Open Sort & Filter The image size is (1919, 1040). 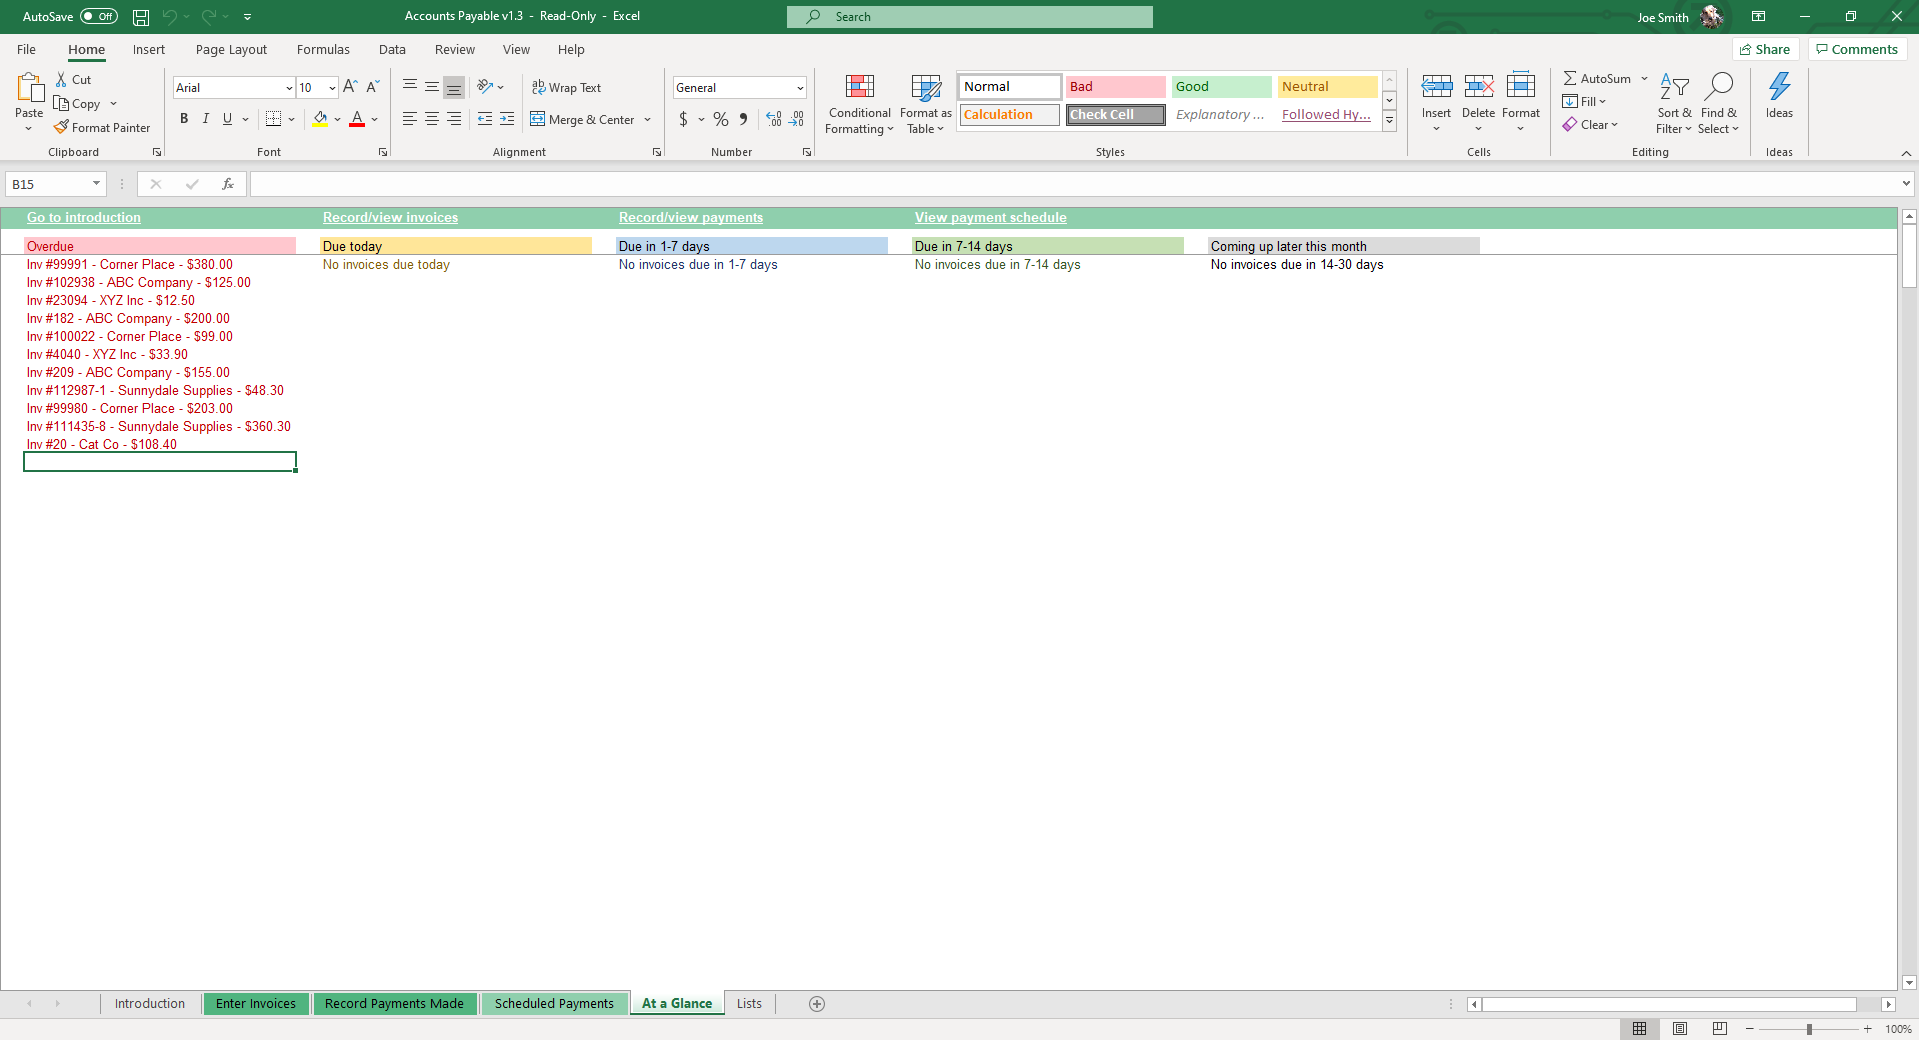coord(1674,103)
